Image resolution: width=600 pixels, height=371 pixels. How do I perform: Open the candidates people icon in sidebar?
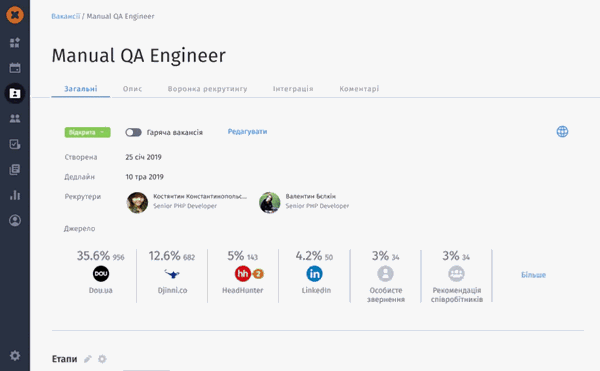[15, 119]
